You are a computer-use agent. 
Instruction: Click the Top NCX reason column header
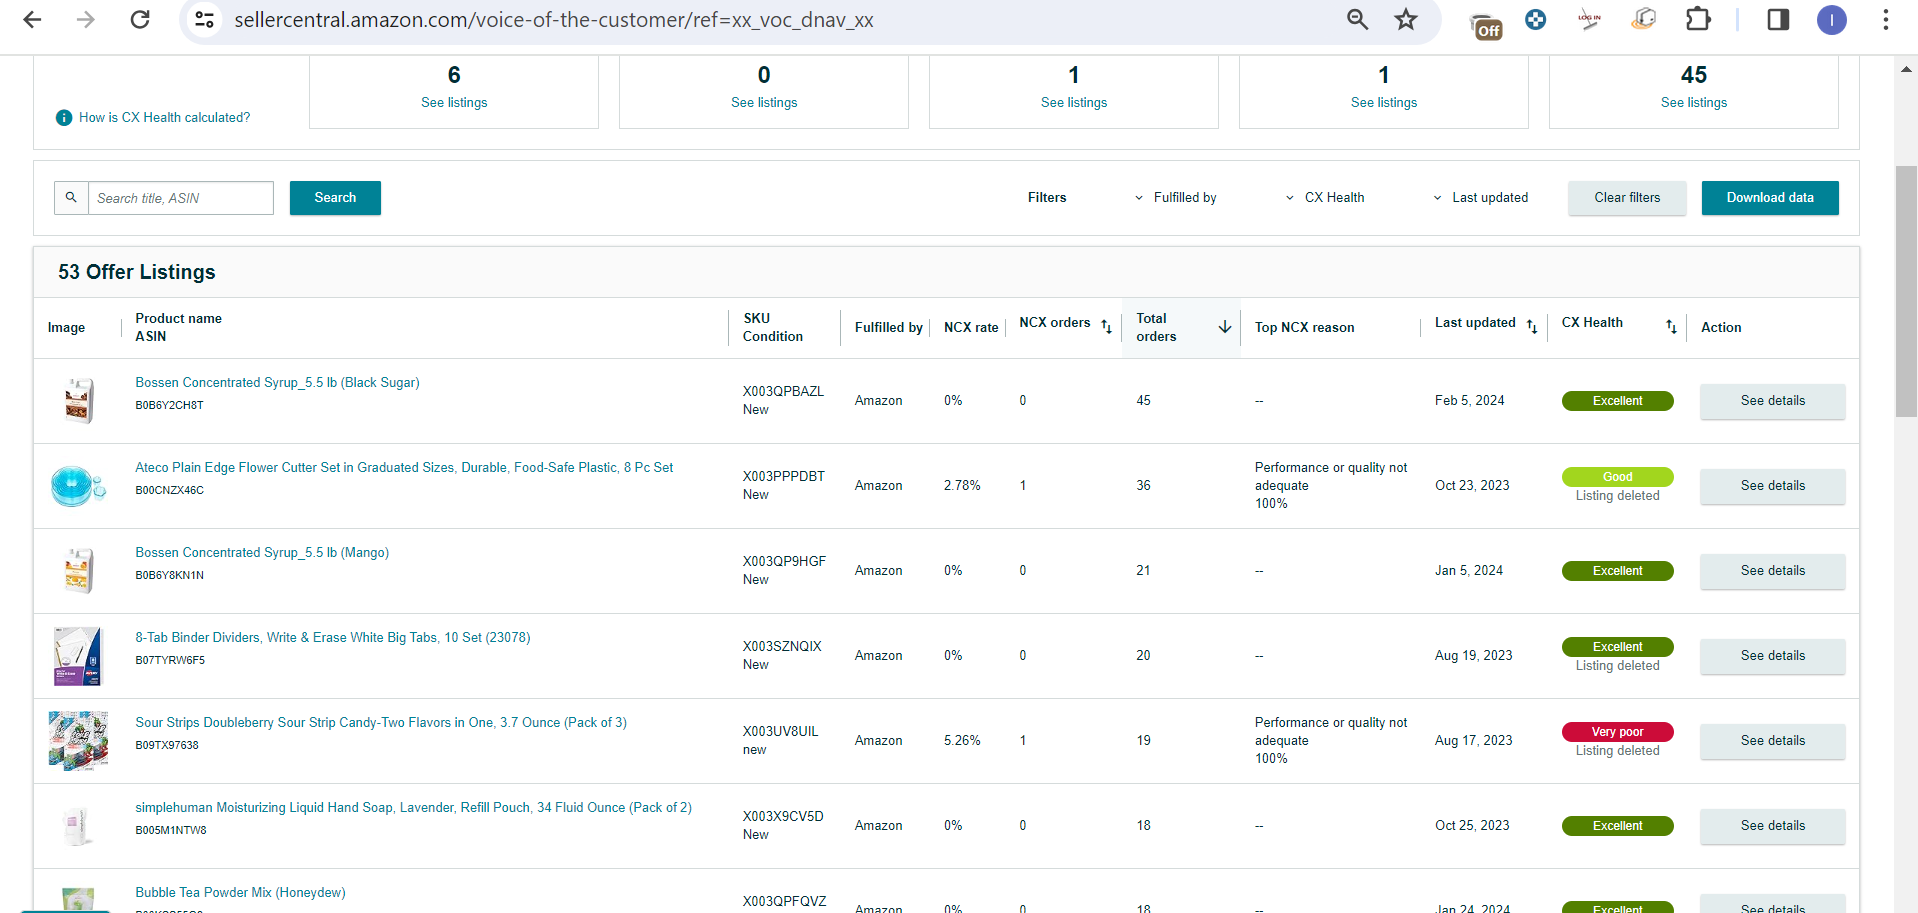[1304, 328]
